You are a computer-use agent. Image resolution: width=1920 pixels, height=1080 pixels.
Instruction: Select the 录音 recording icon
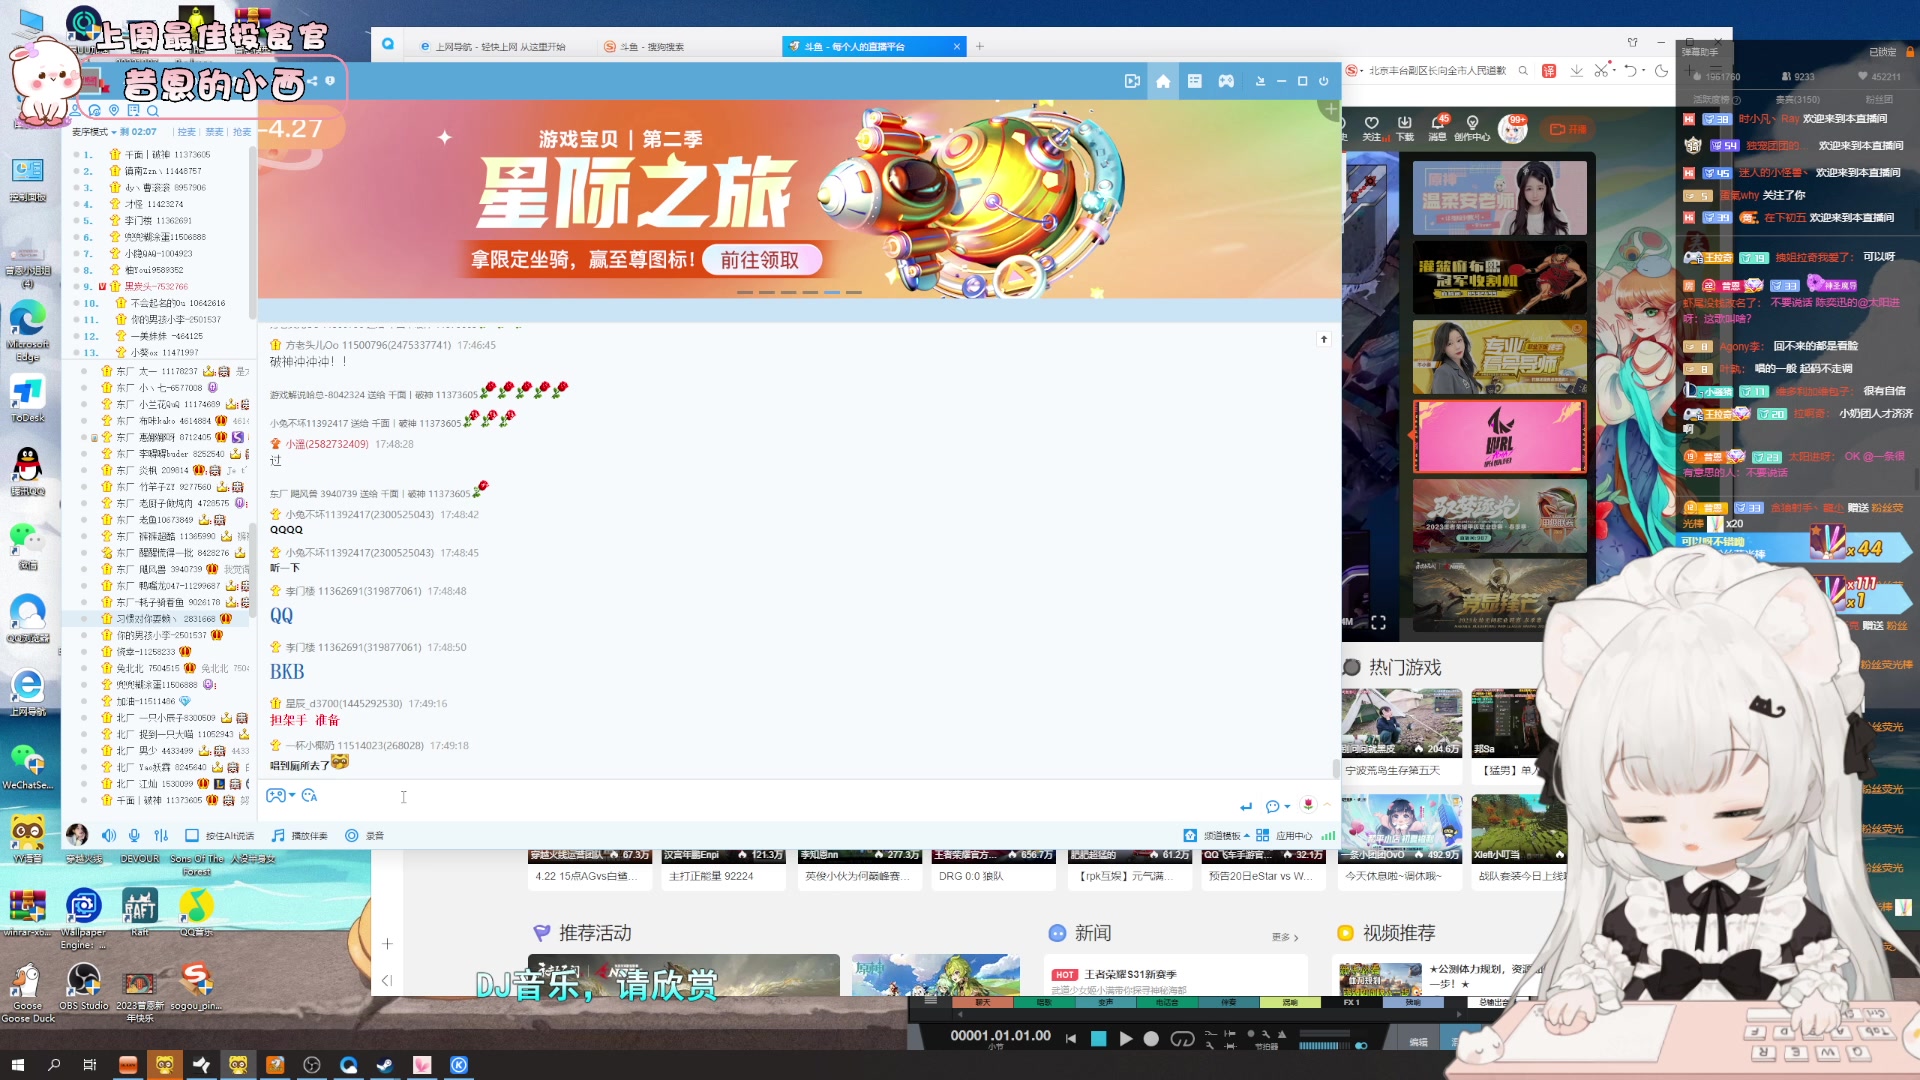(x=353, y=835)
